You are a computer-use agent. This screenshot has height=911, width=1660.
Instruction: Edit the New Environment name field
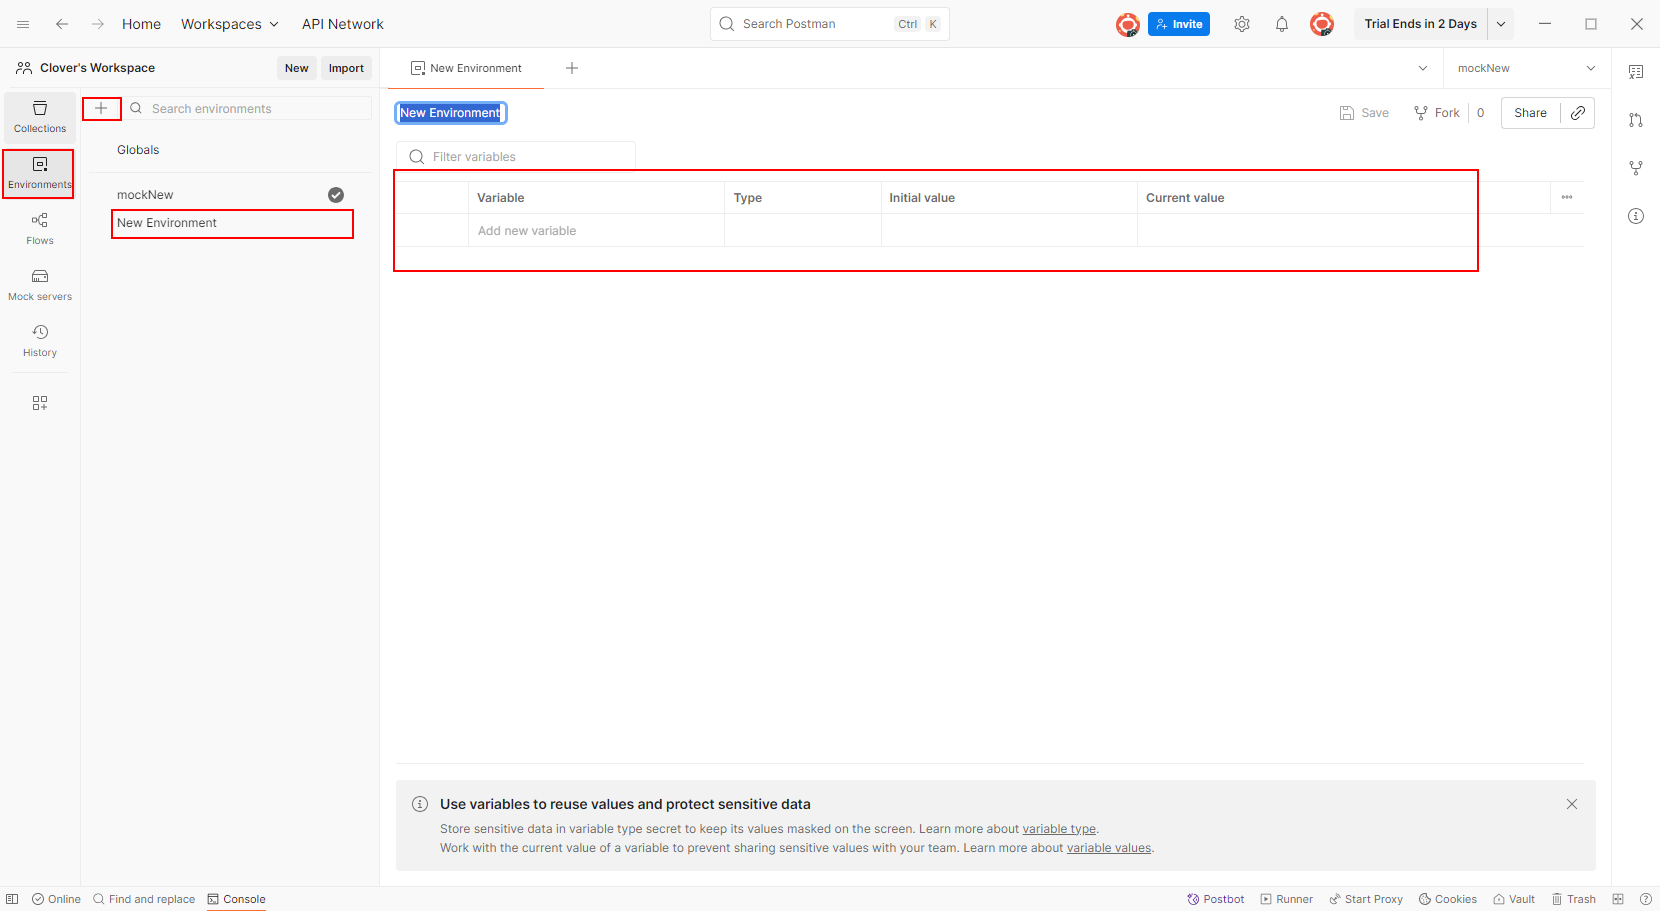click(x=451, y=113)
